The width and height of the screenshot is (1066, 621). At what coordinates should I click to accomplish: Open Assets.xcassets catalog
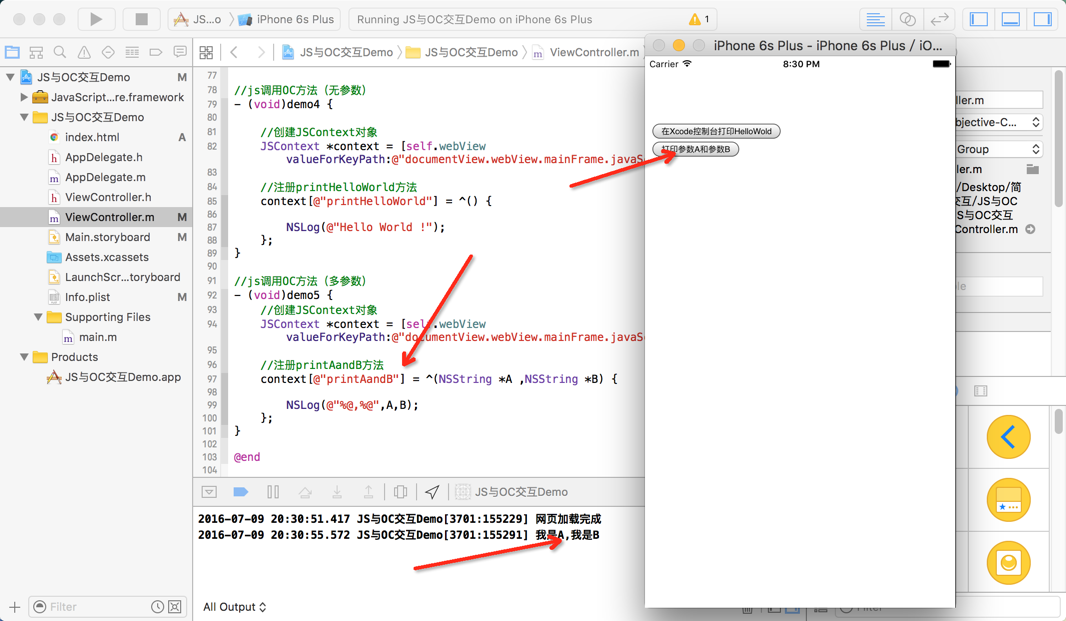pos(106,257)
